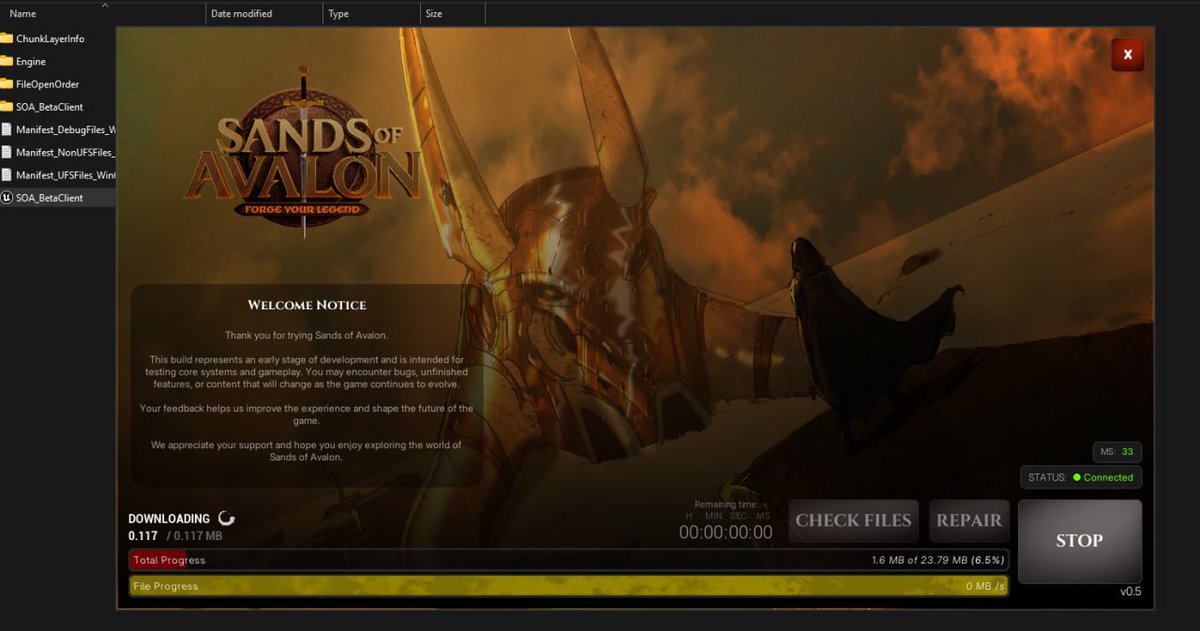
Task: Click the v0.5 version label
Action: [1130, 592]
